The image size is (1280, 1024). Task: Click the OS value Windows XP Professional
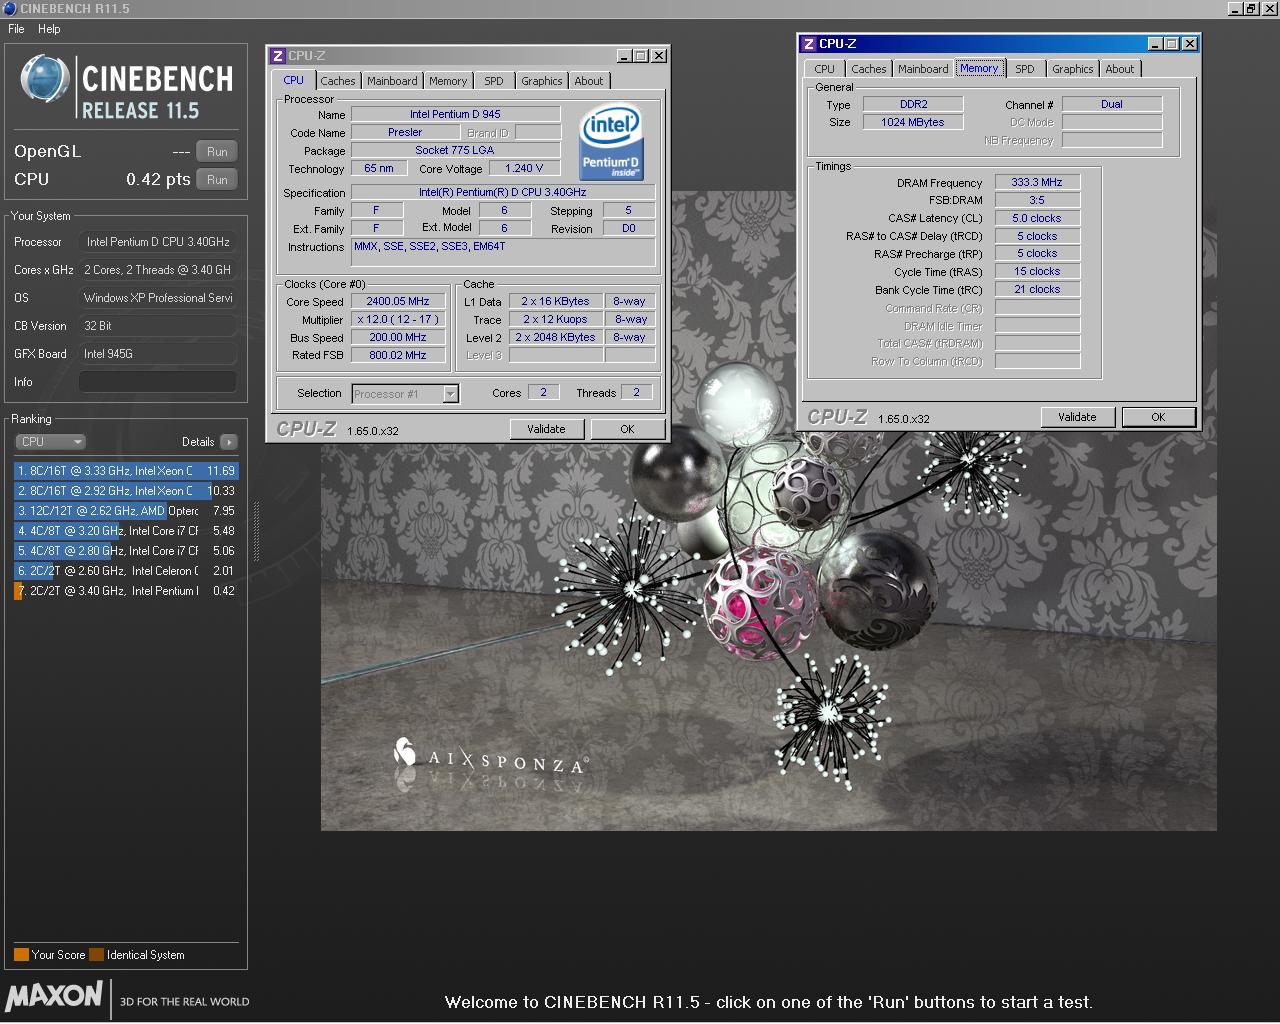tap(158, 298)
